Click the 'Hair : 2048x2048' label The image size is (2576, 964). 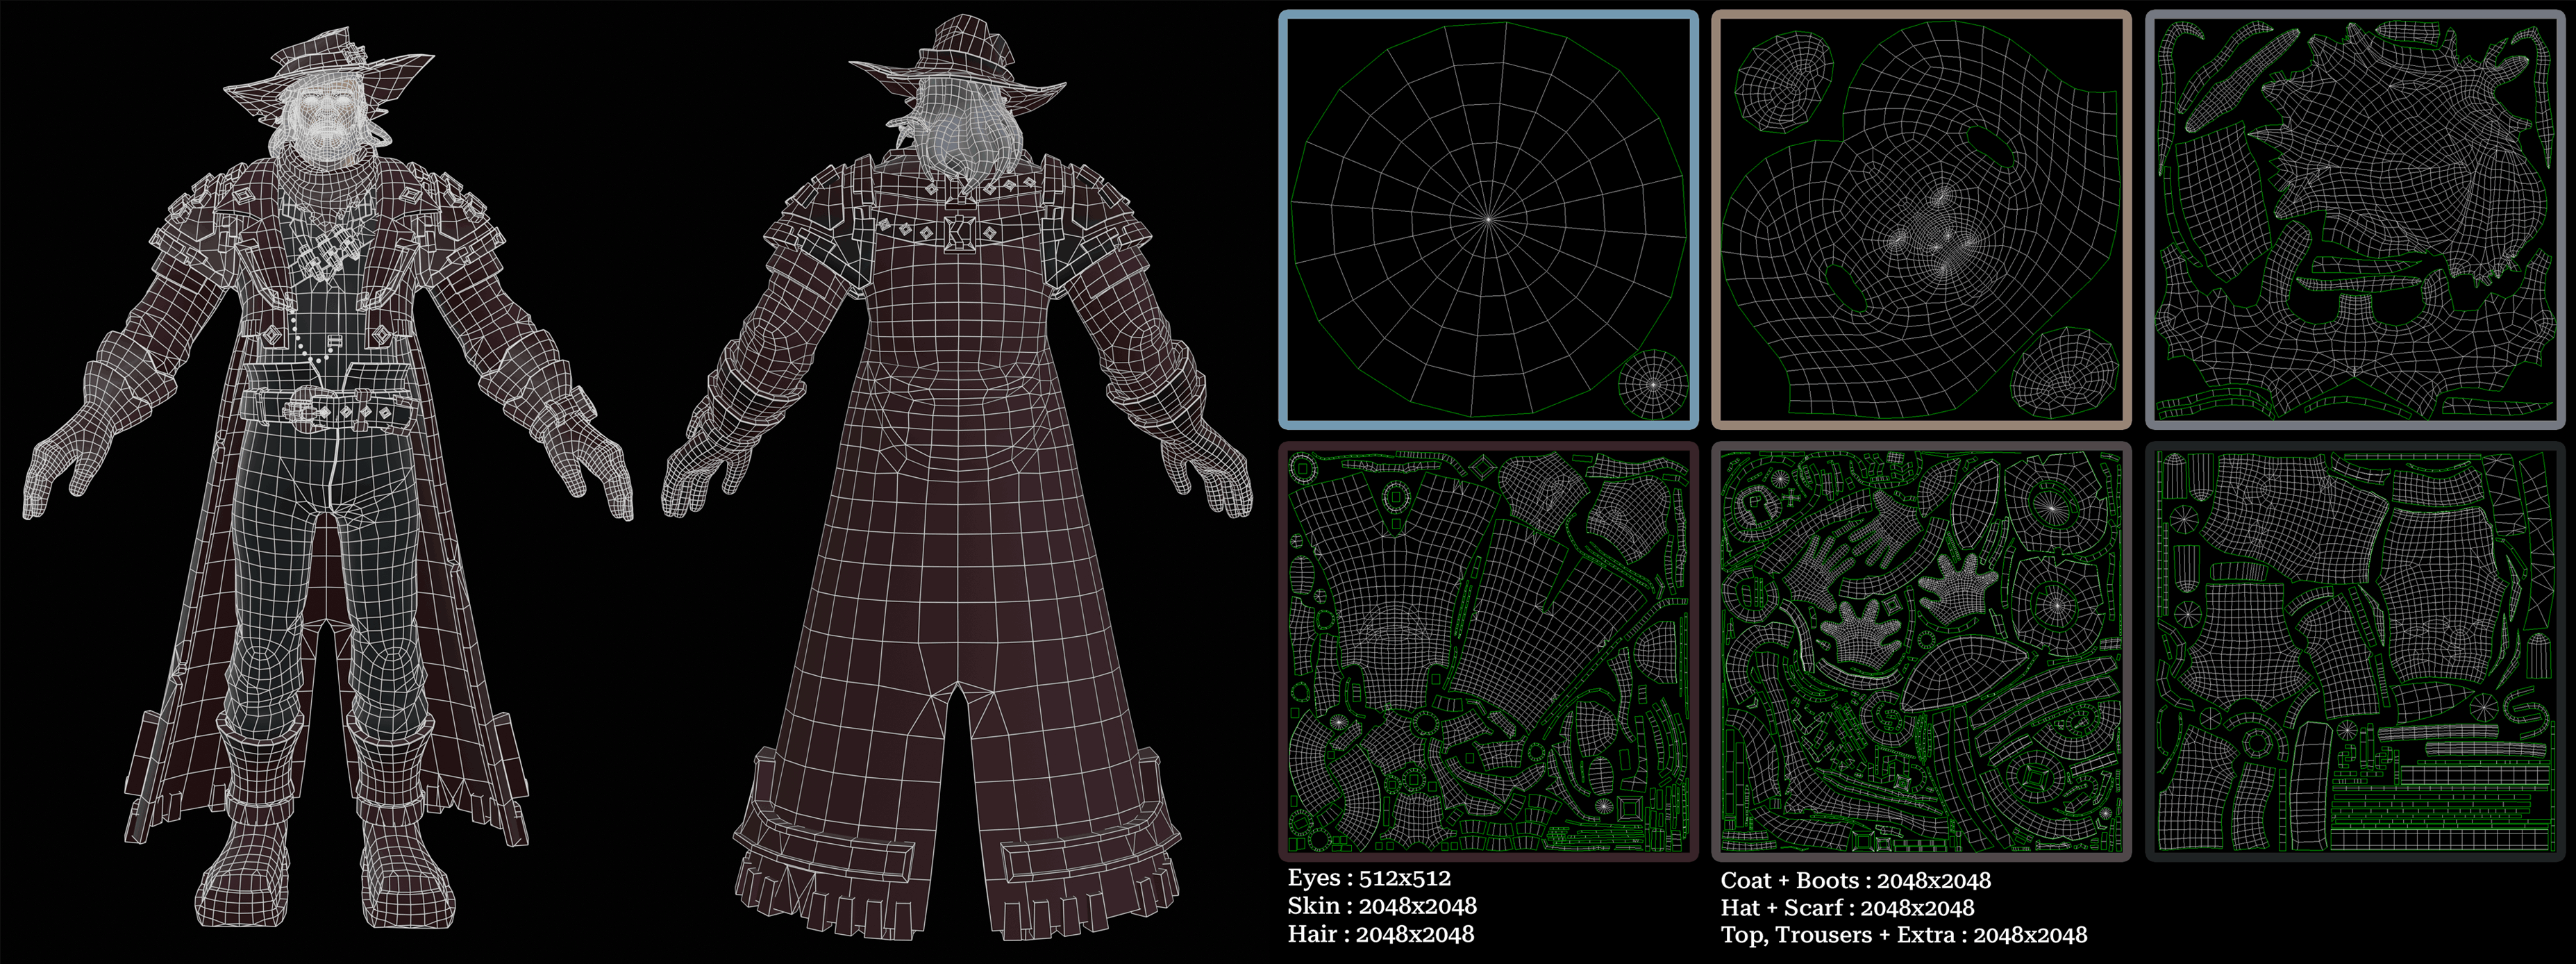pos(1381,934)
